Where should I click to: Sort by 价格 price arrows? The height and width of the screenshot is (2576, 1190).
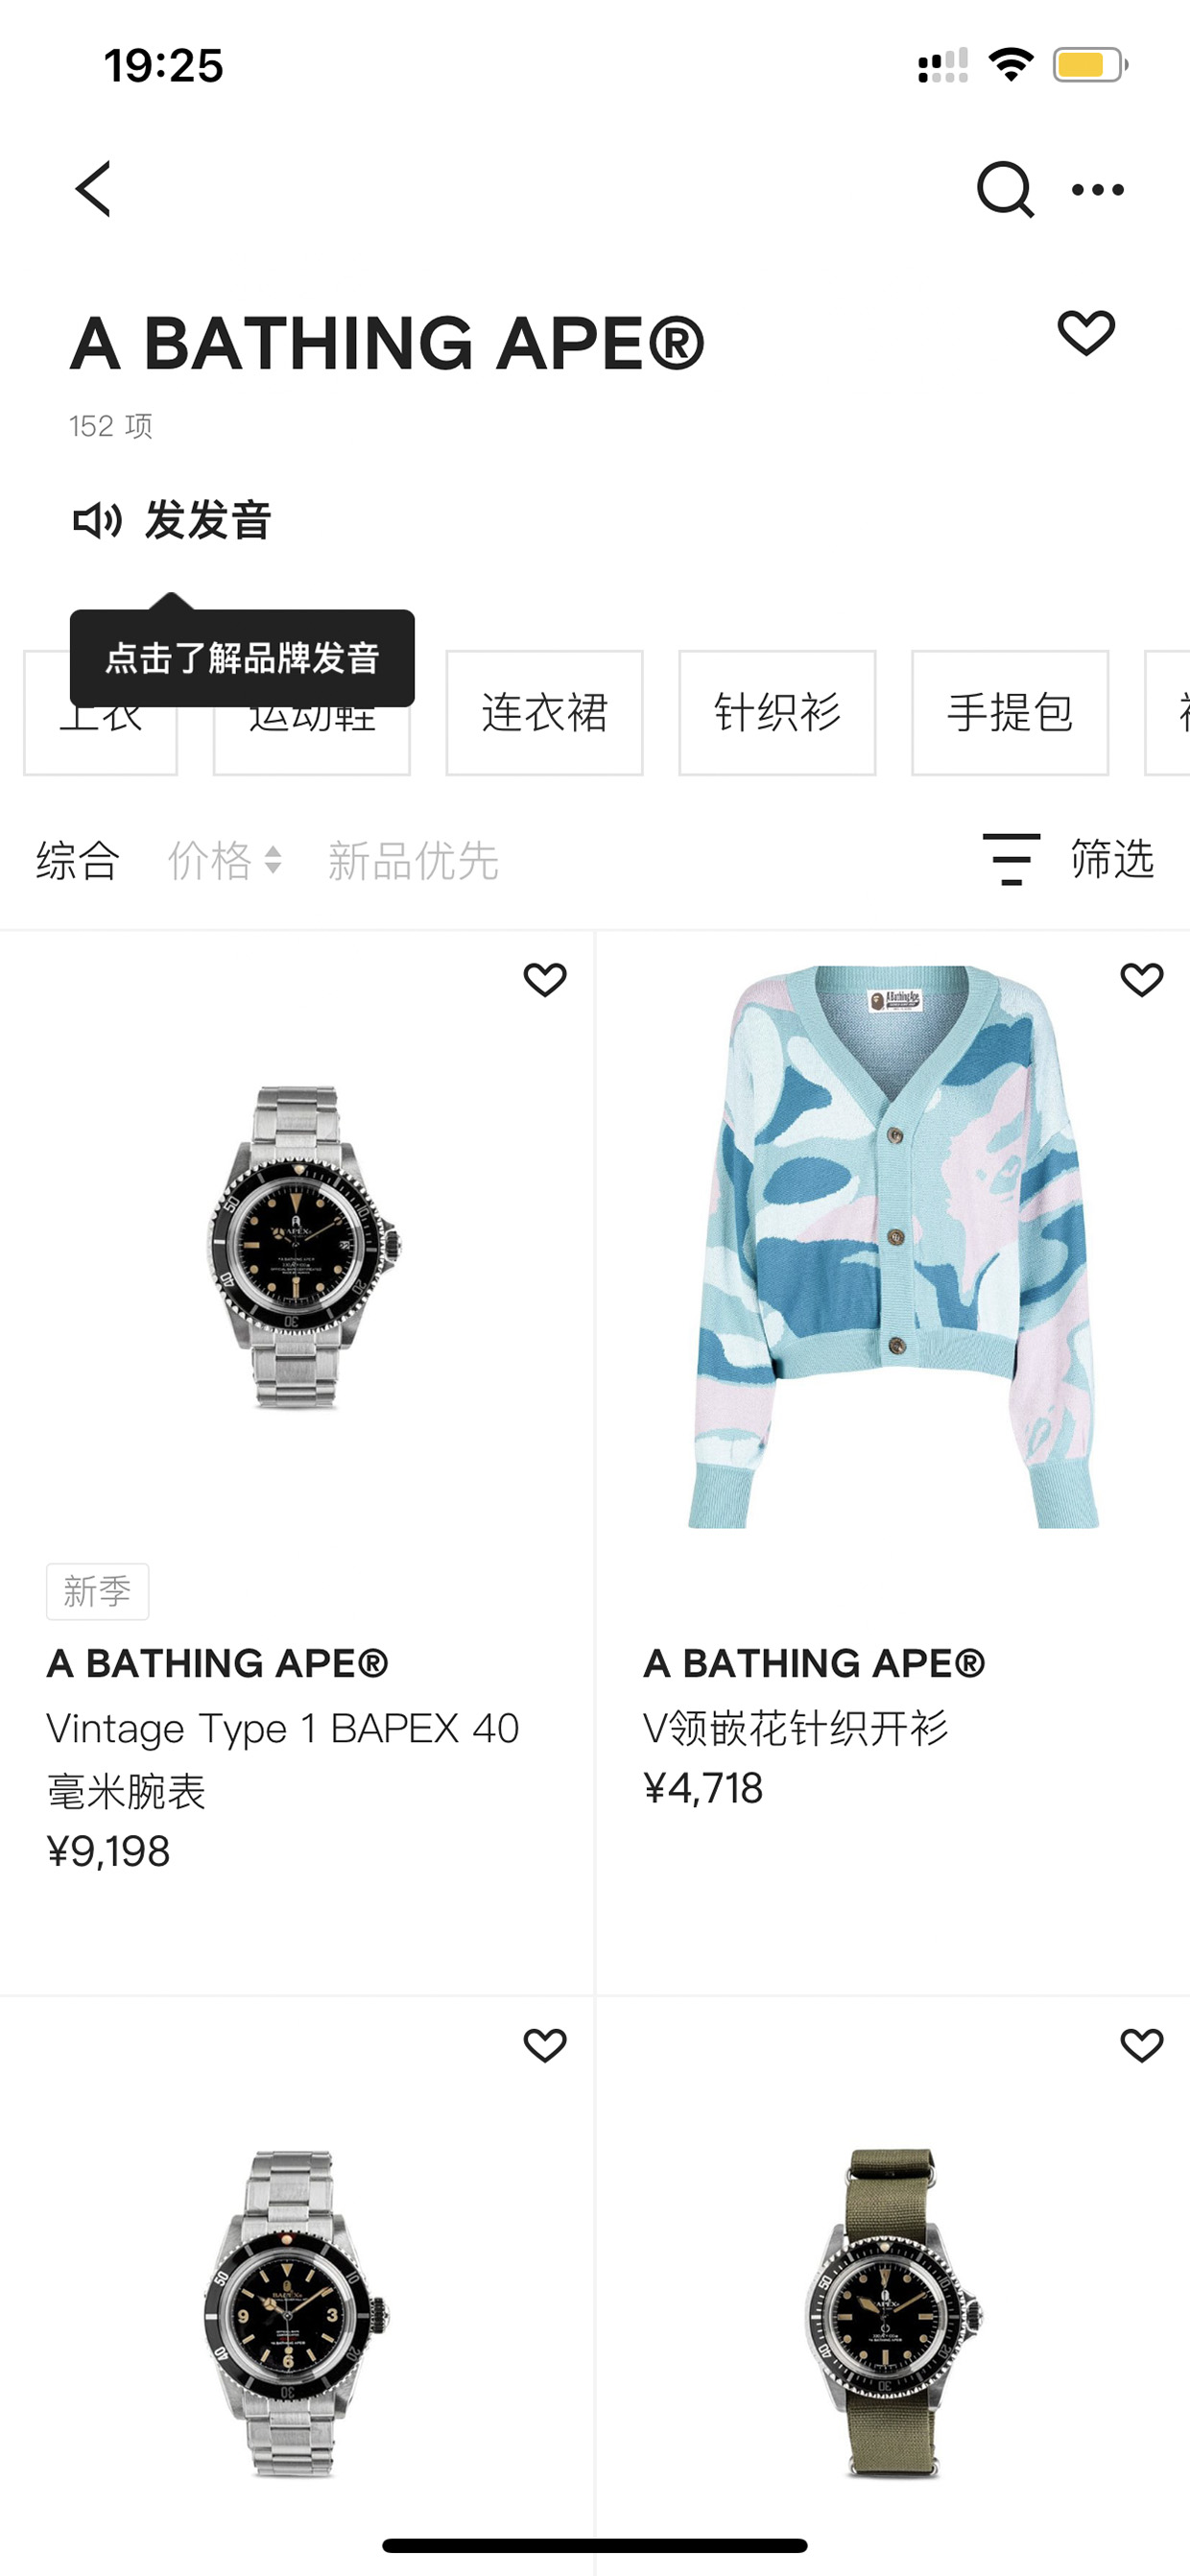pos(225,860)
